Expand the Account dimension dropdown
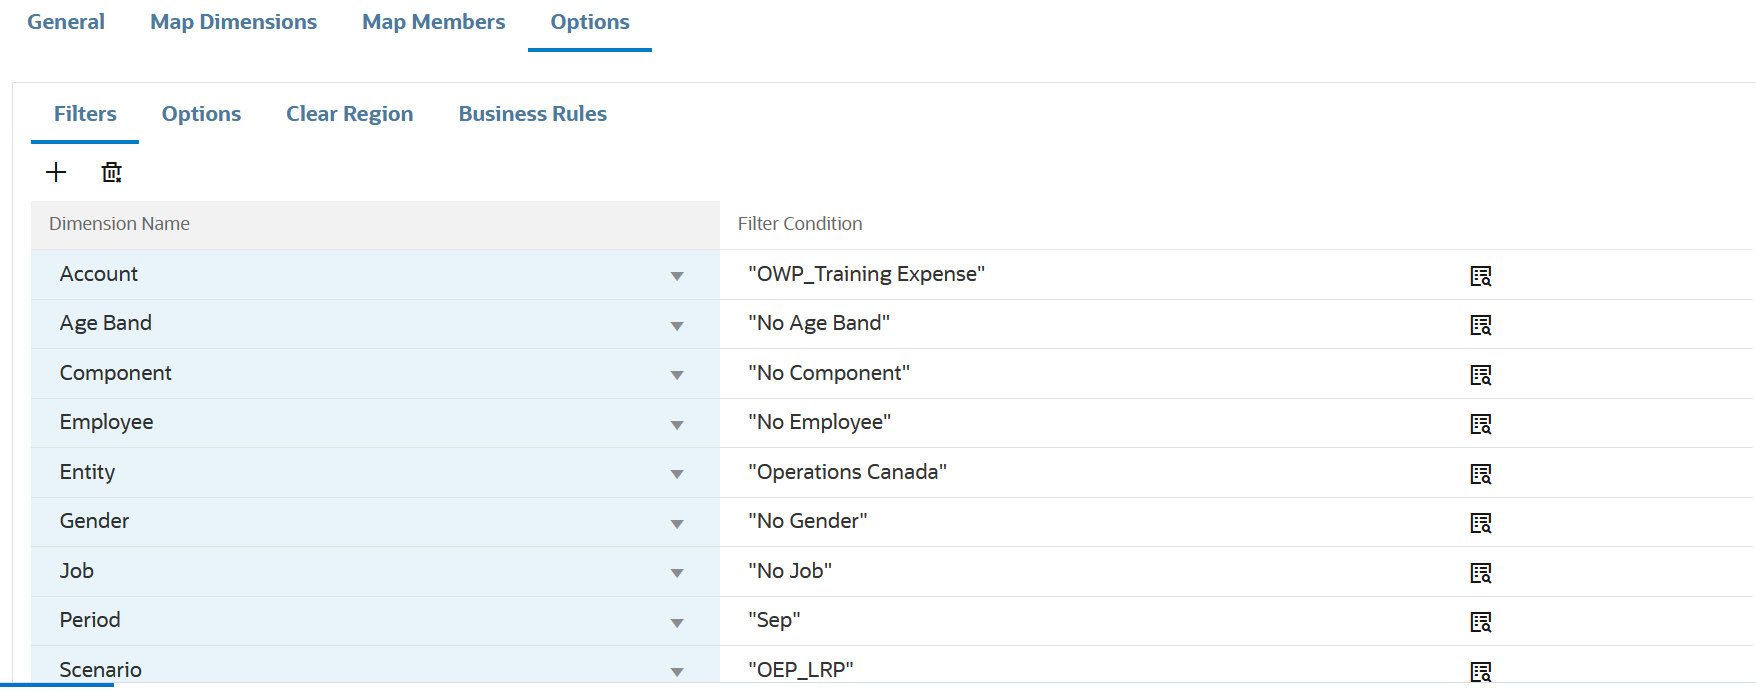1756x690 pixels. (677, 276)
